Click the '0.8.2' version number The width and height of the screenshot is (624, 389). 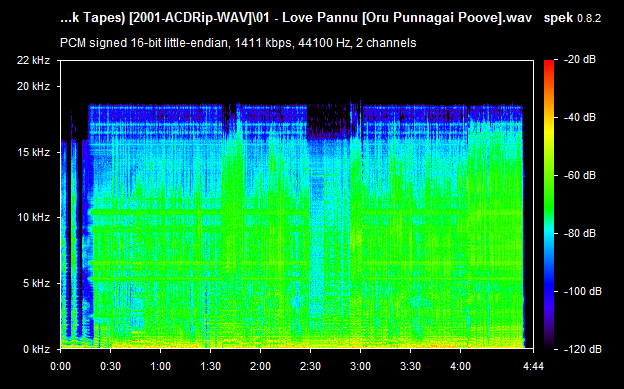coord(589,18)
